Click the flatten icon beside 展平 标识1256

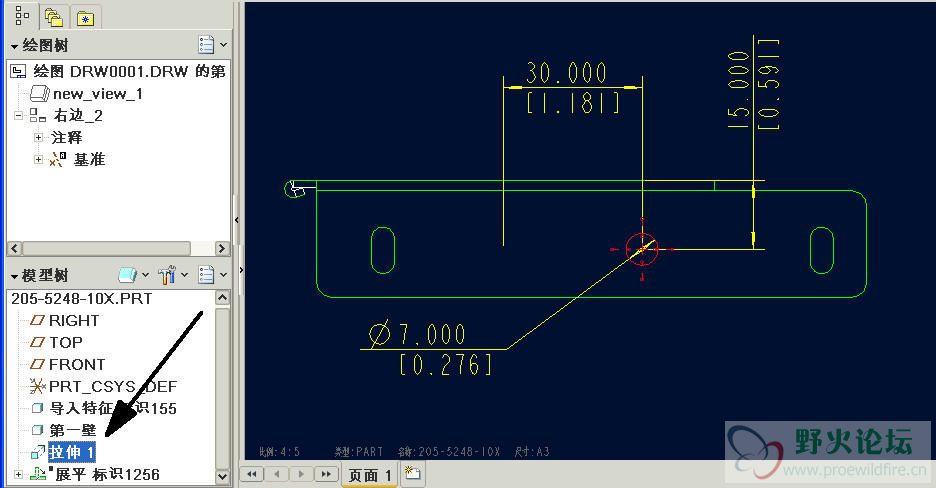pos(39,475)
